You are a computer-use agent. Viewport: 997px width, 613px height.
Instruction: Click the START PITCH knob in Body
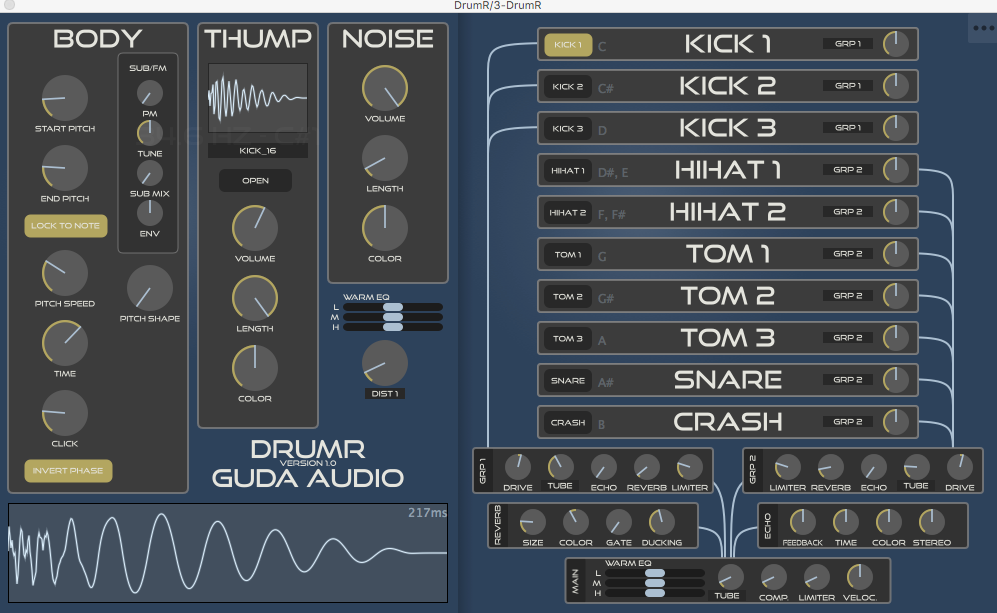[64, 98]
